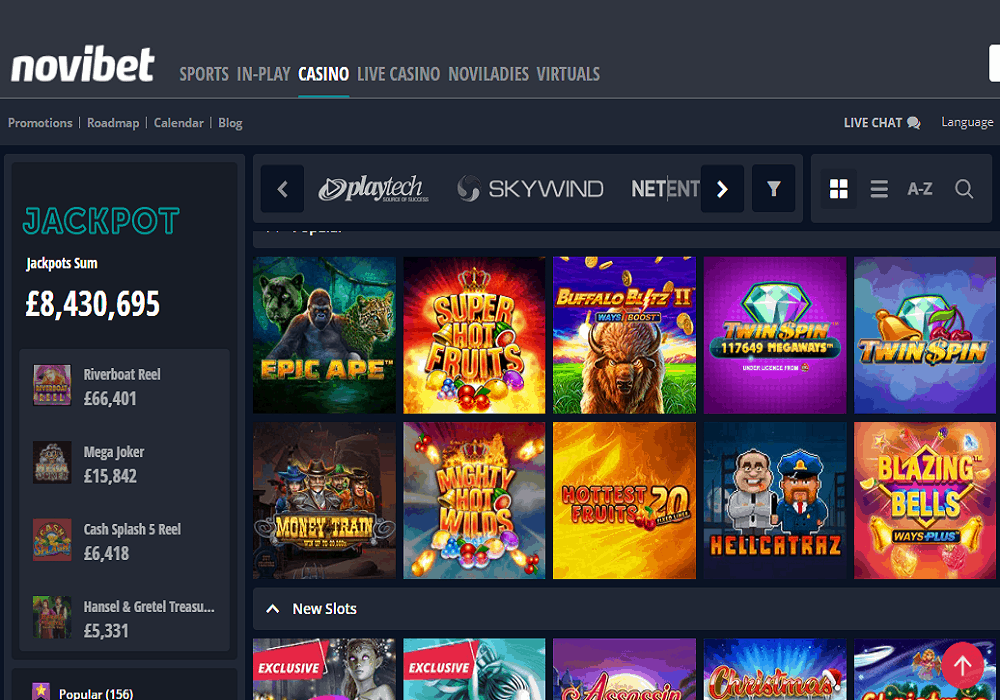This screenshot has height=700, width=1000.
Task: Open the Roadmap link
Action: [x=113, y=122]
